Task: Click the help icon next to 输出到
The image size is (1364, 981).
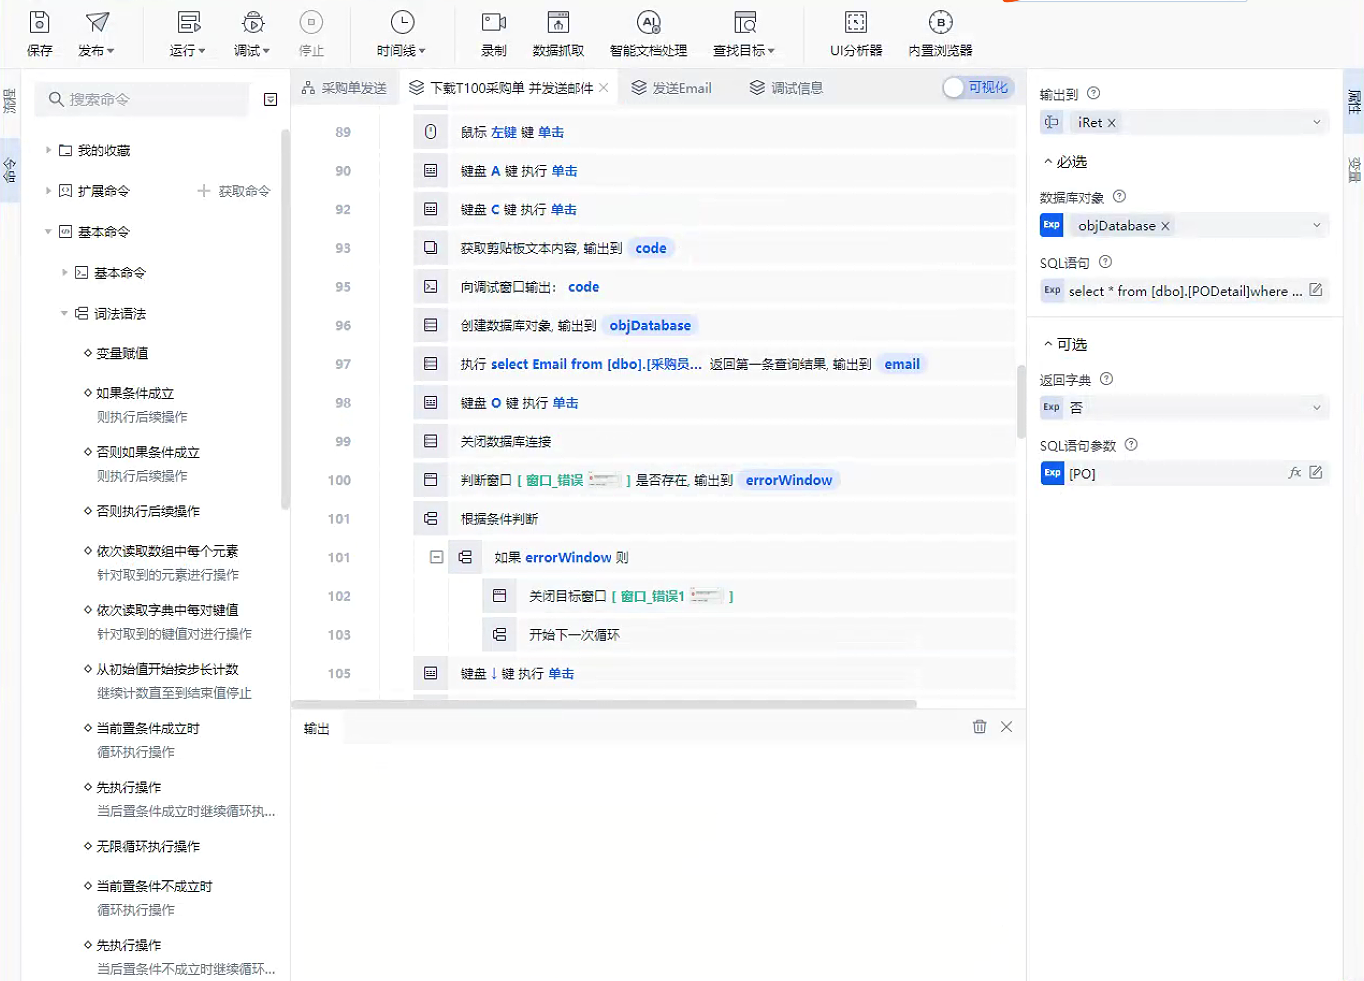Action: click(1094, 93)
